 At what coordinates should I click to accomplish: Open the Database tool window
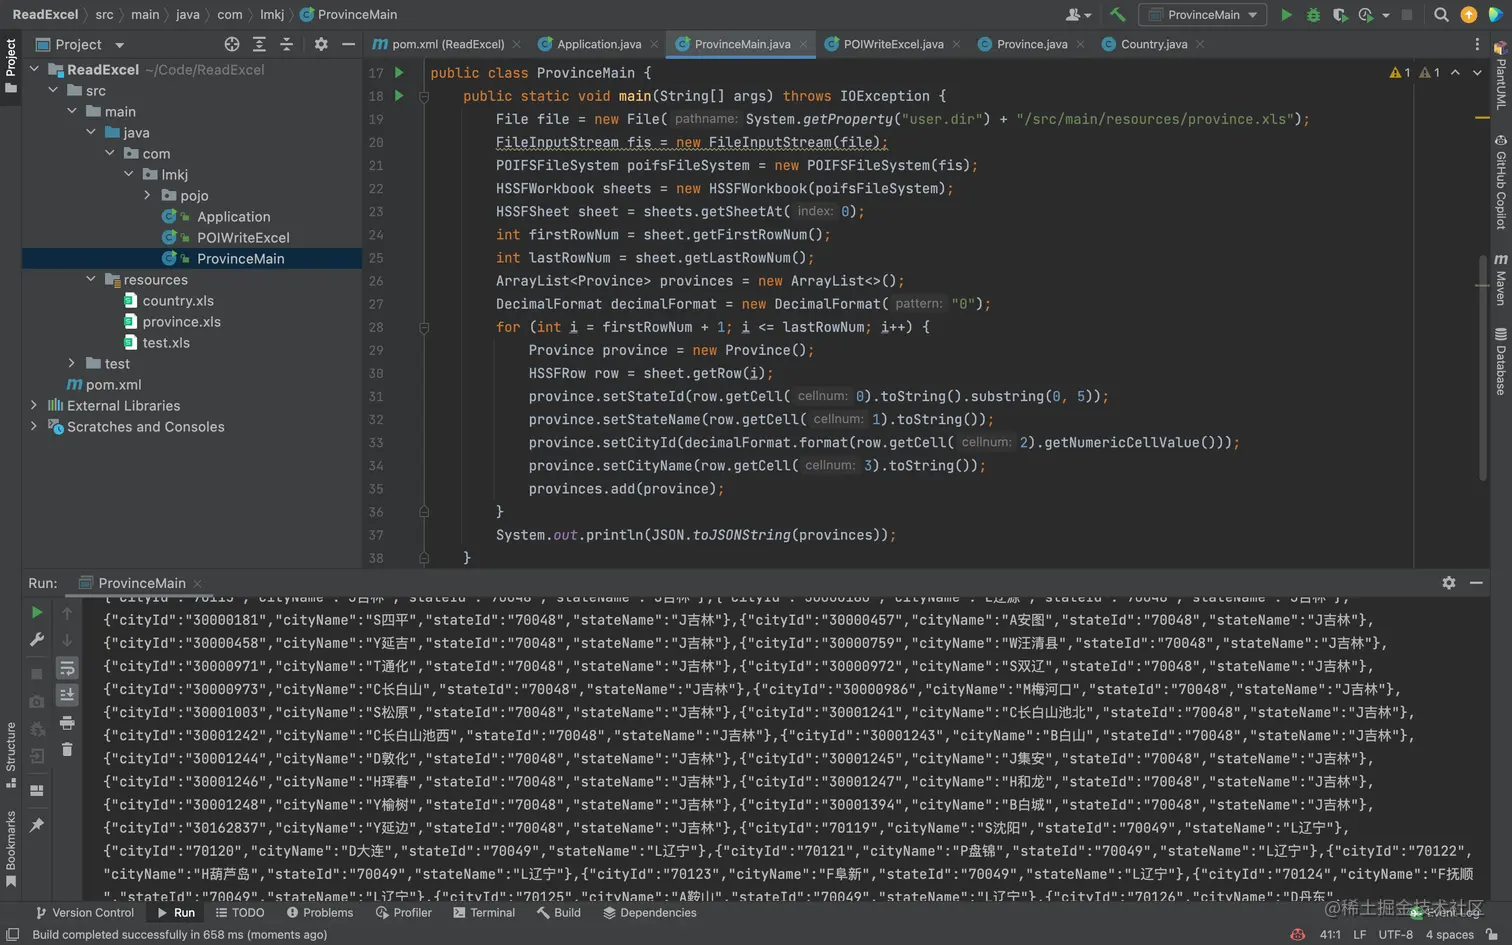pos(1500,360)
